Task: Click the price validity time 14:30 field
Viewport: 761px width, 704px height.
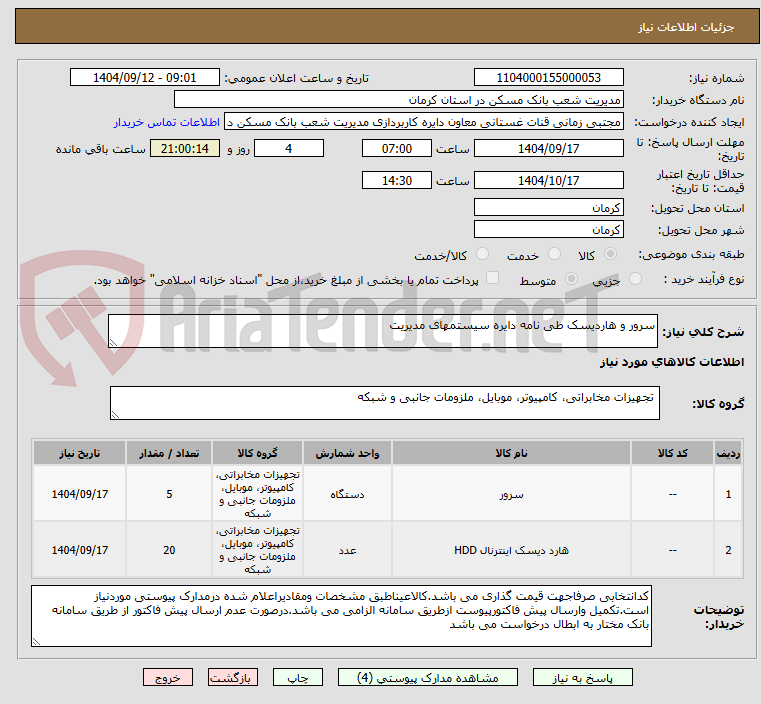Action: [397, 180]
